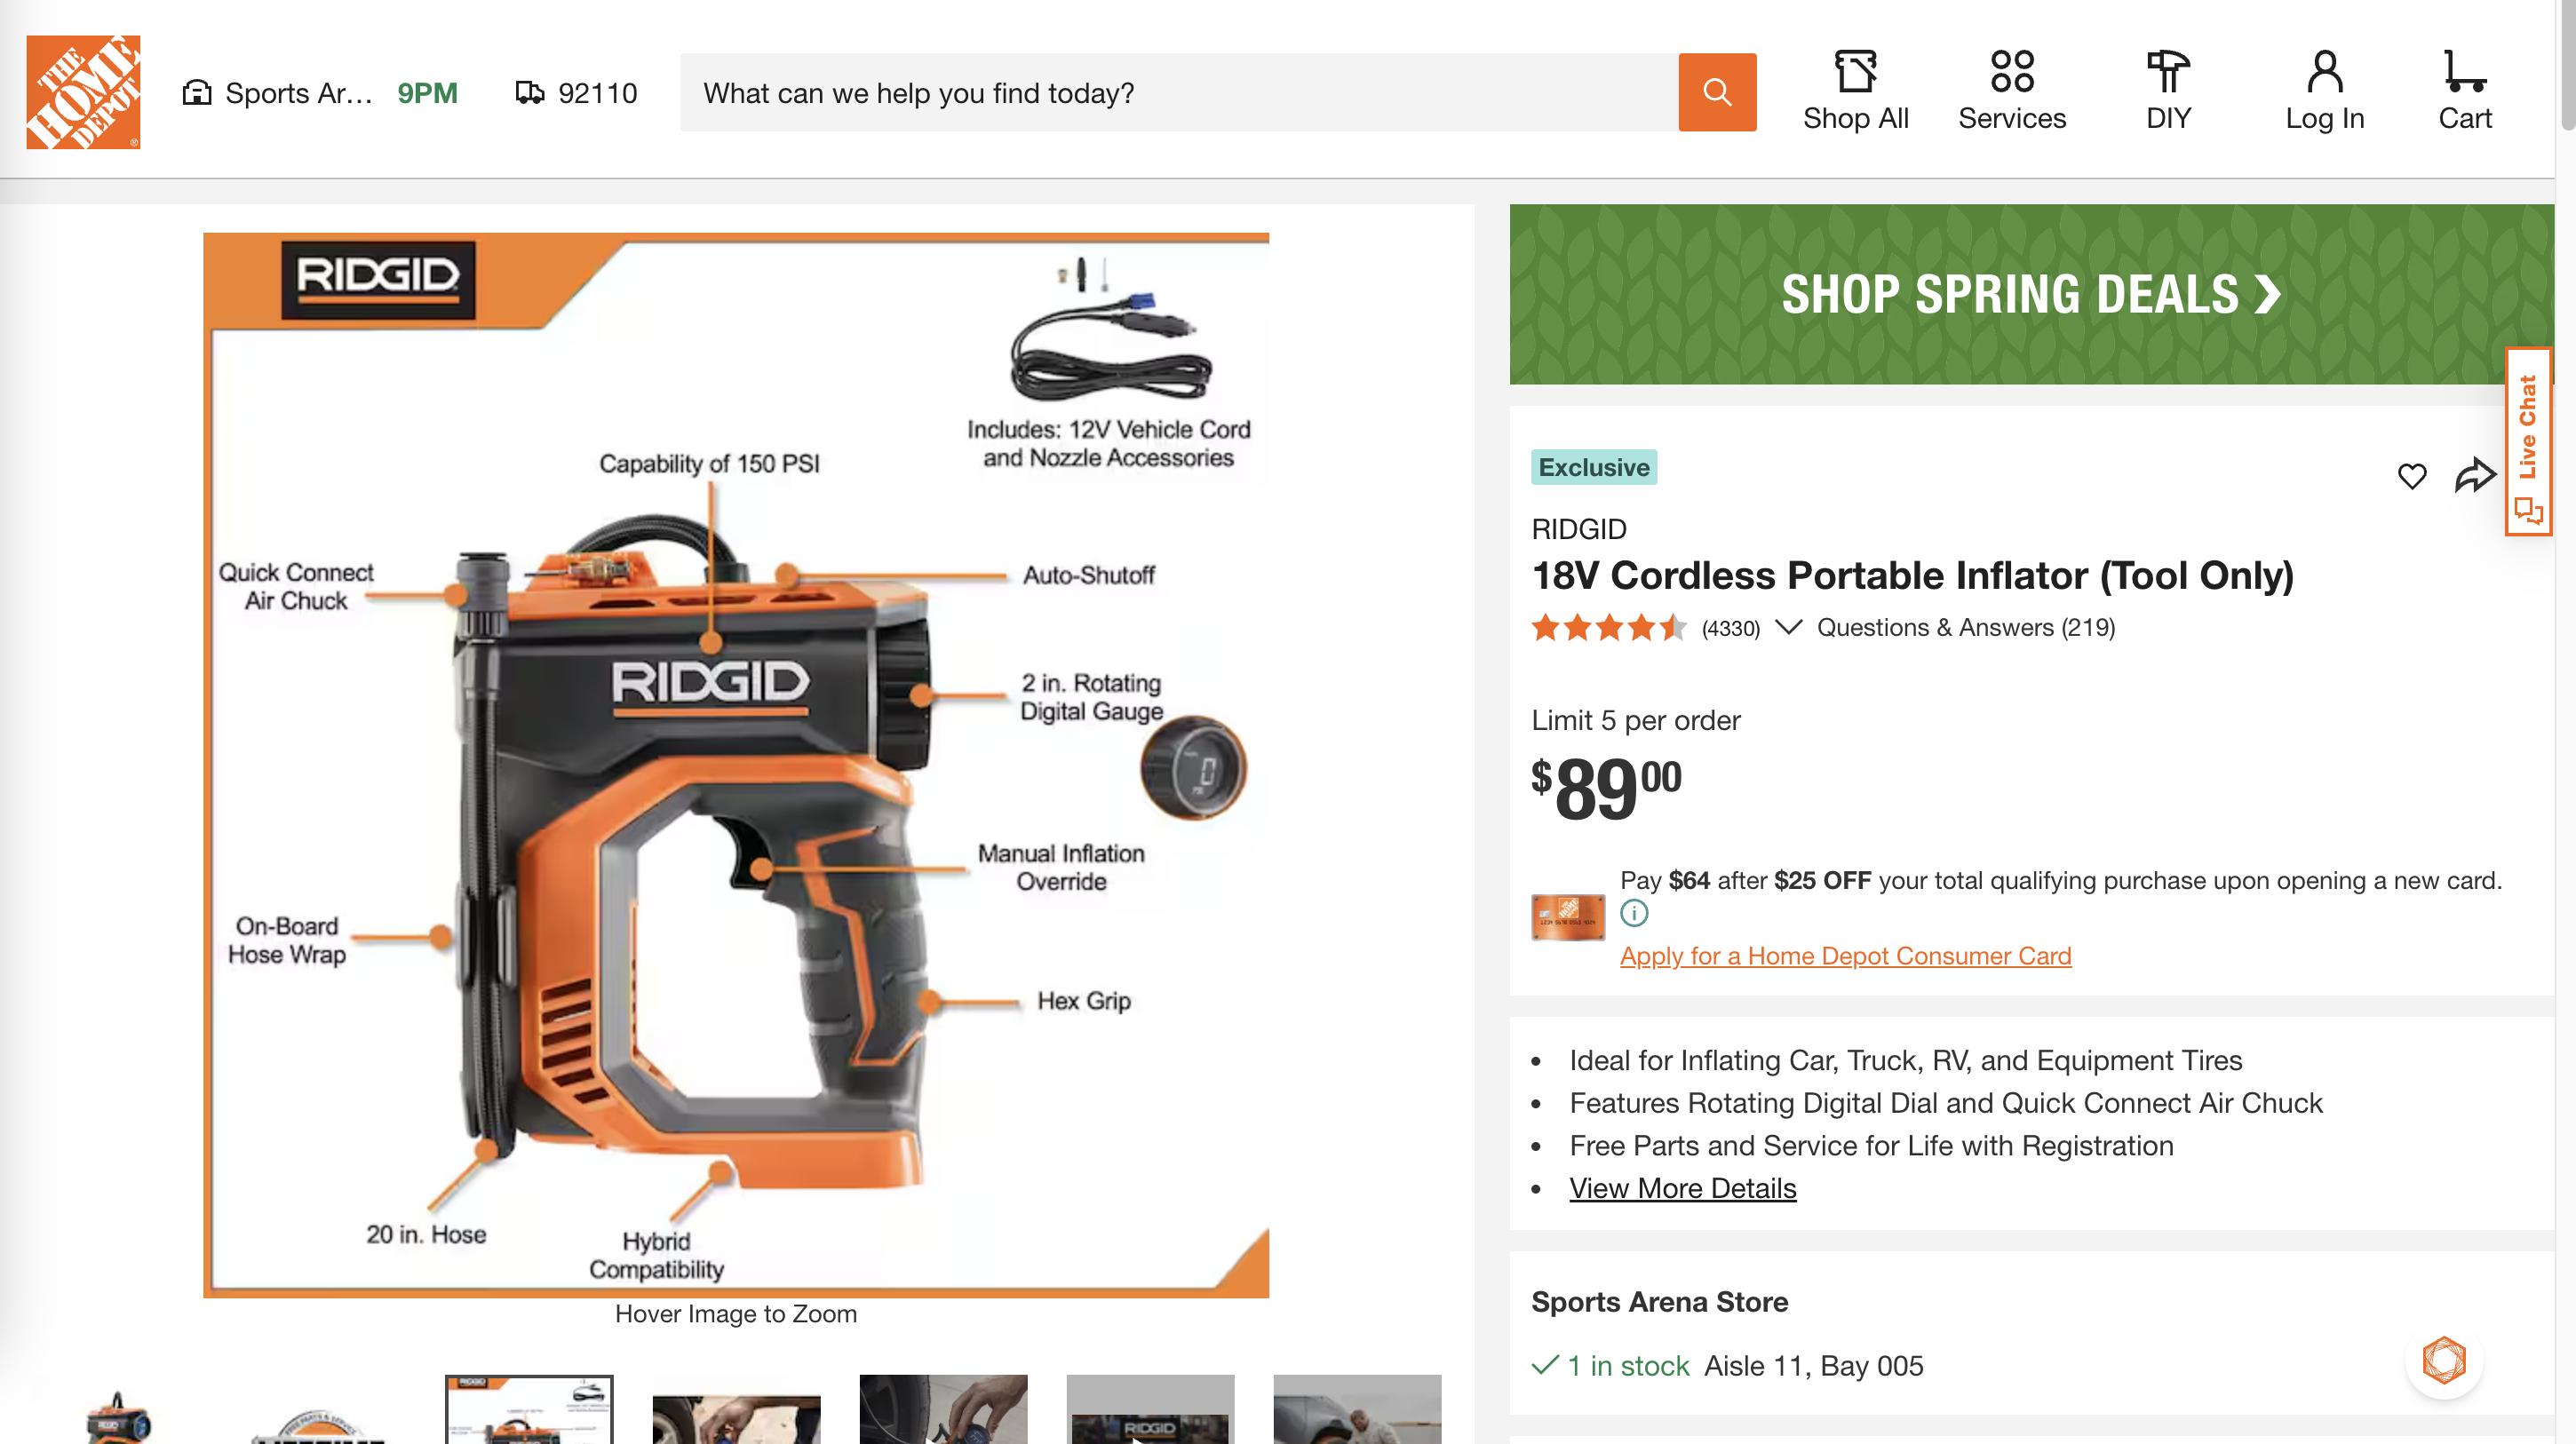This screenshot has height=1444, width=2576.
Task: Click Apply for a Home Depot Consumer Card
Action: (1845, 956)
